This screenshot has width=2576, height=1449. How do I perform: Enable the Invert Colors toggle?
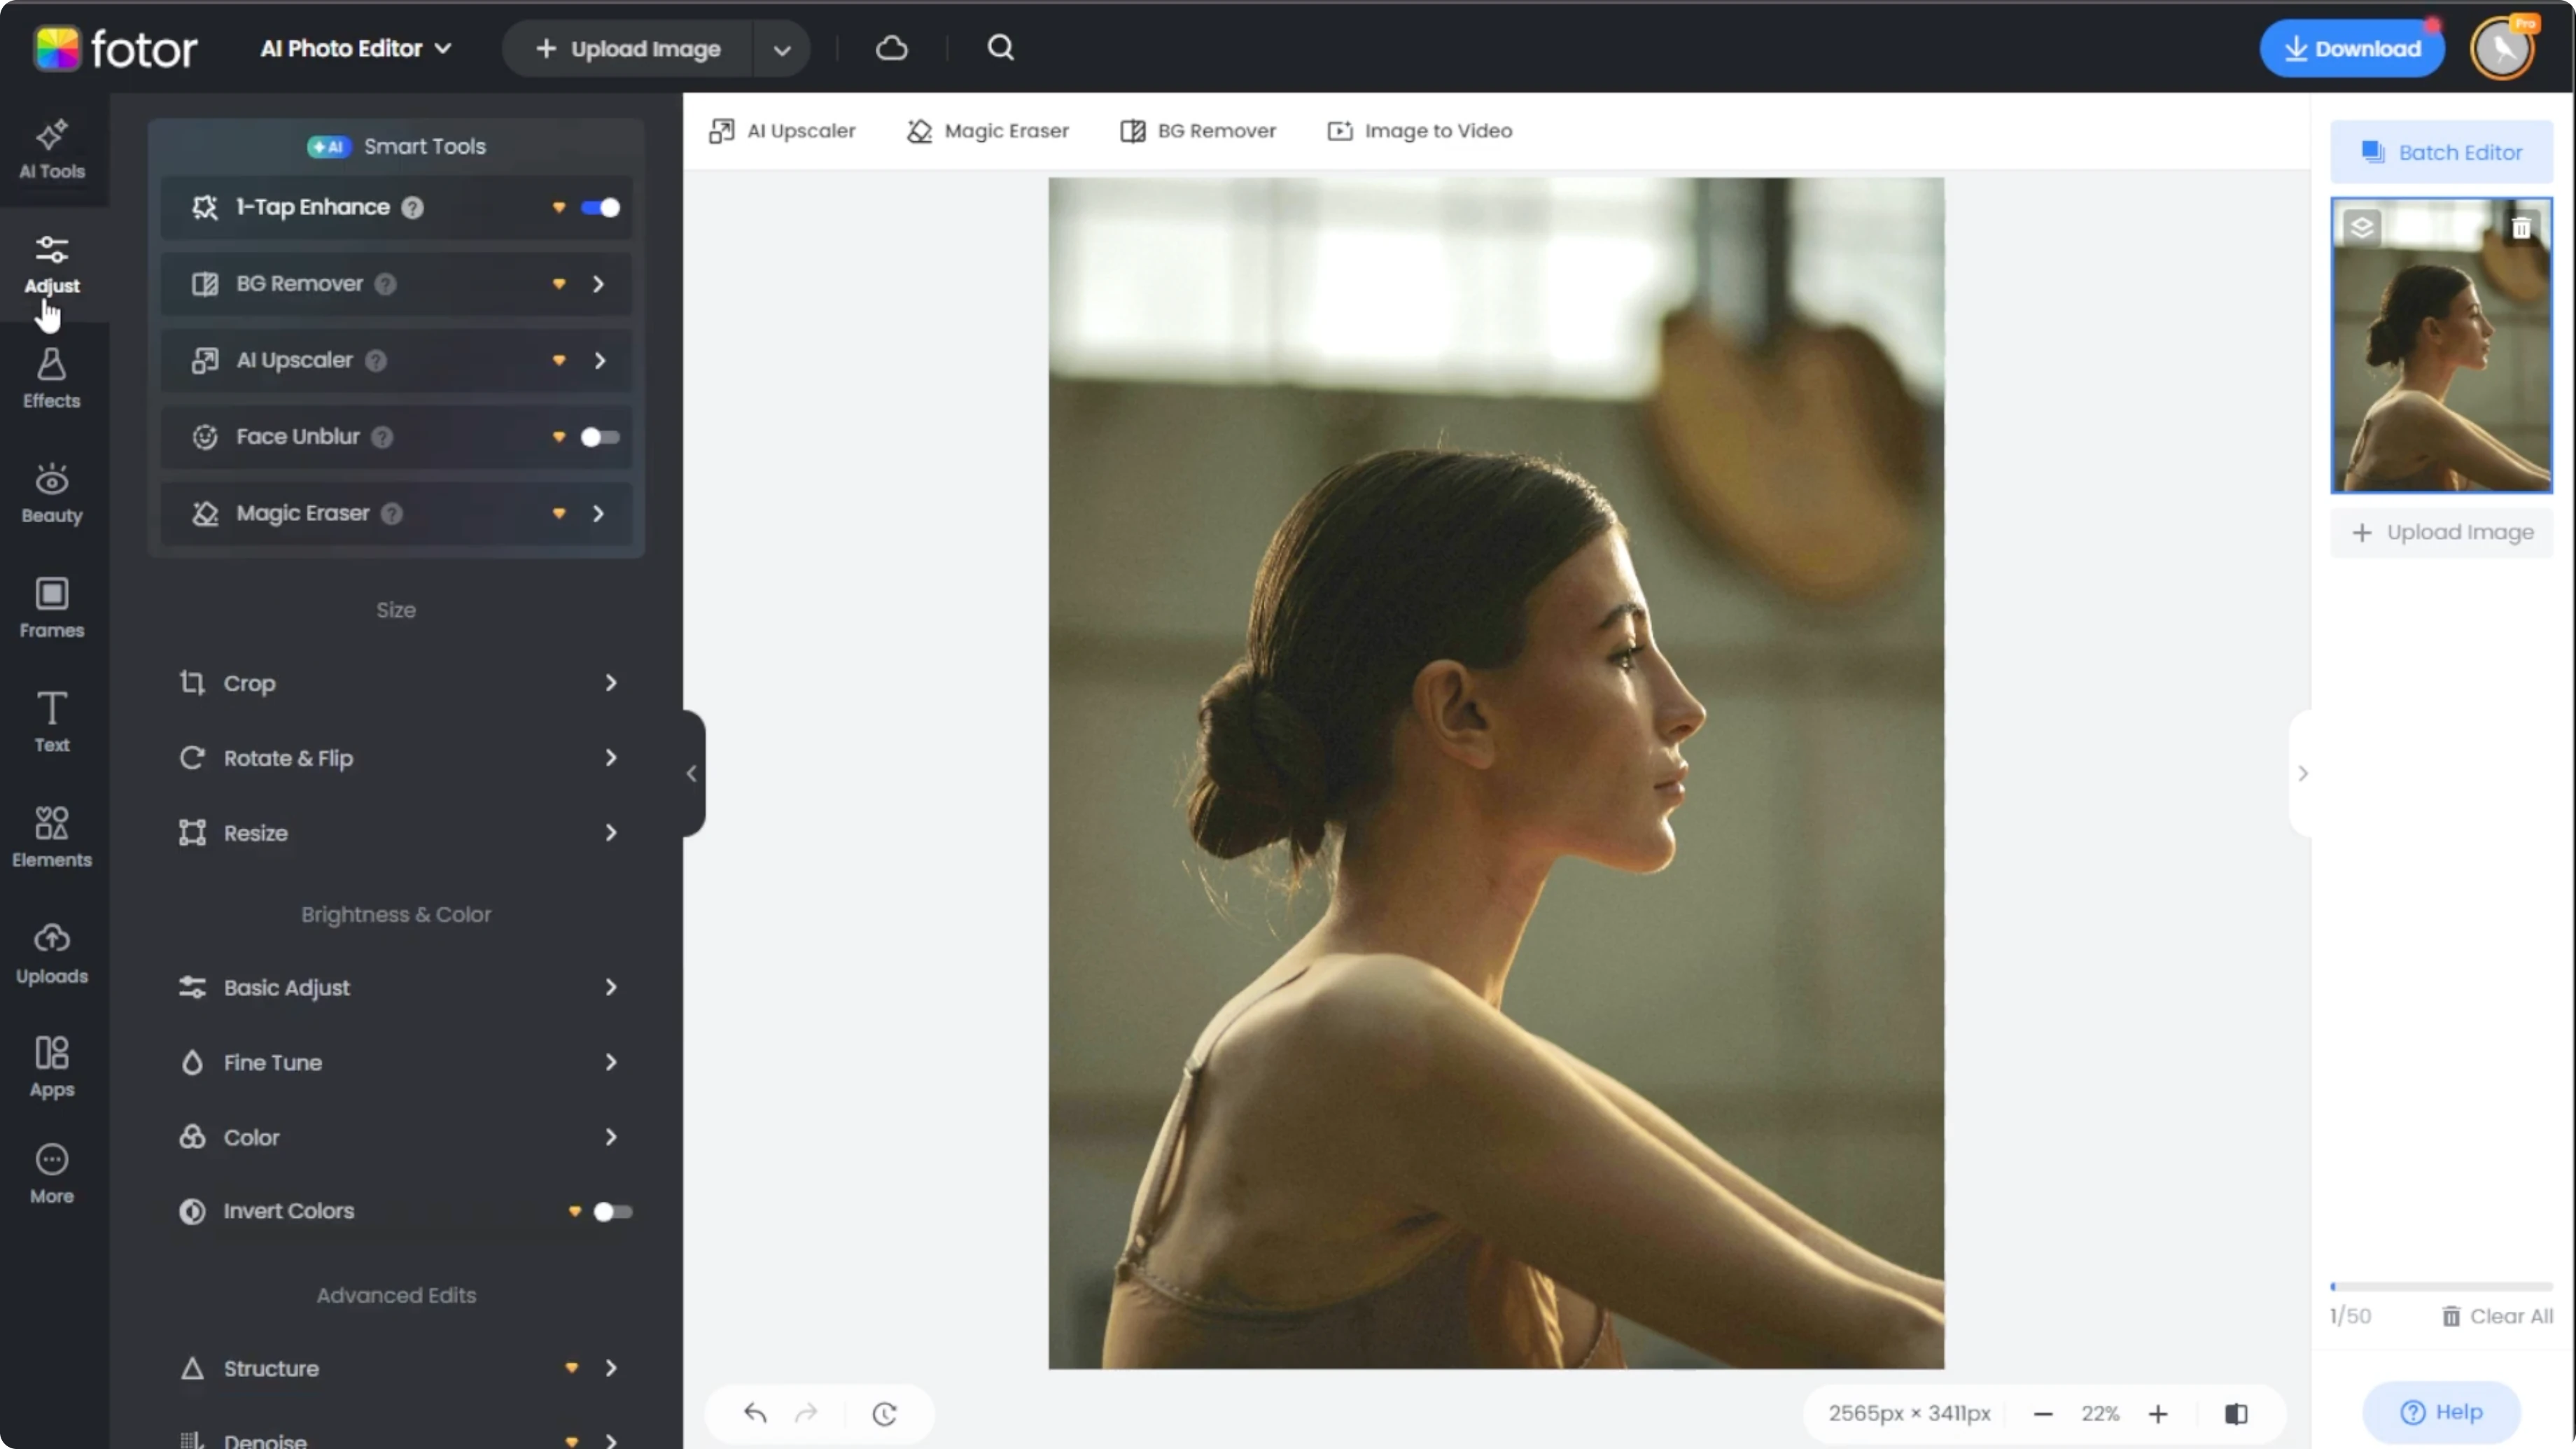pos(613,1211)
